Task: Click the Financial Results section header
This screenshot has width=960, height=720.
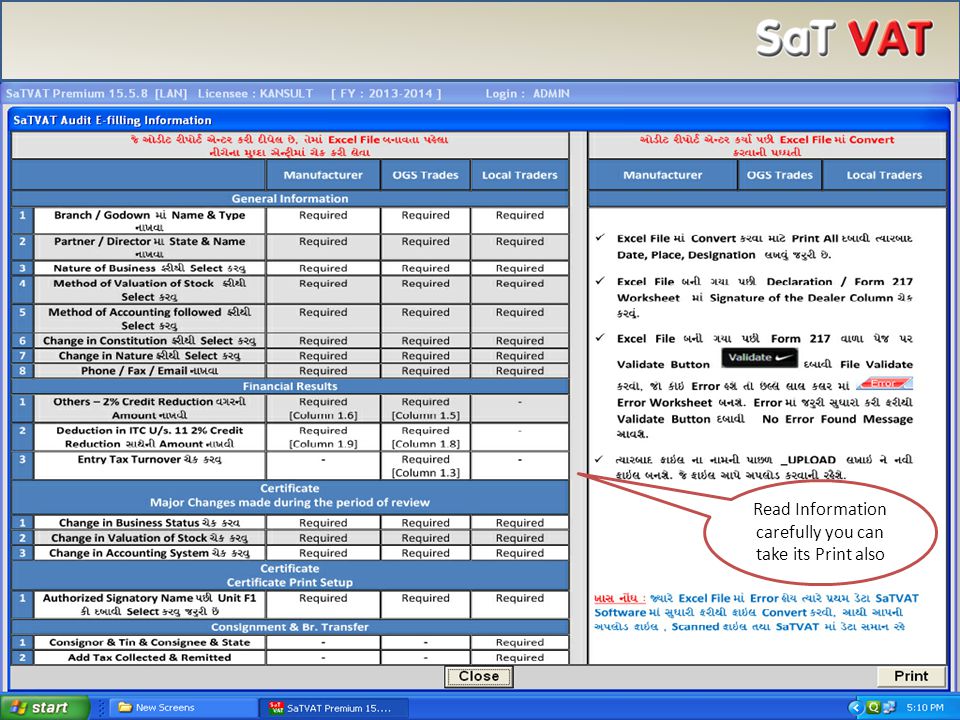Action: point(290,386)
